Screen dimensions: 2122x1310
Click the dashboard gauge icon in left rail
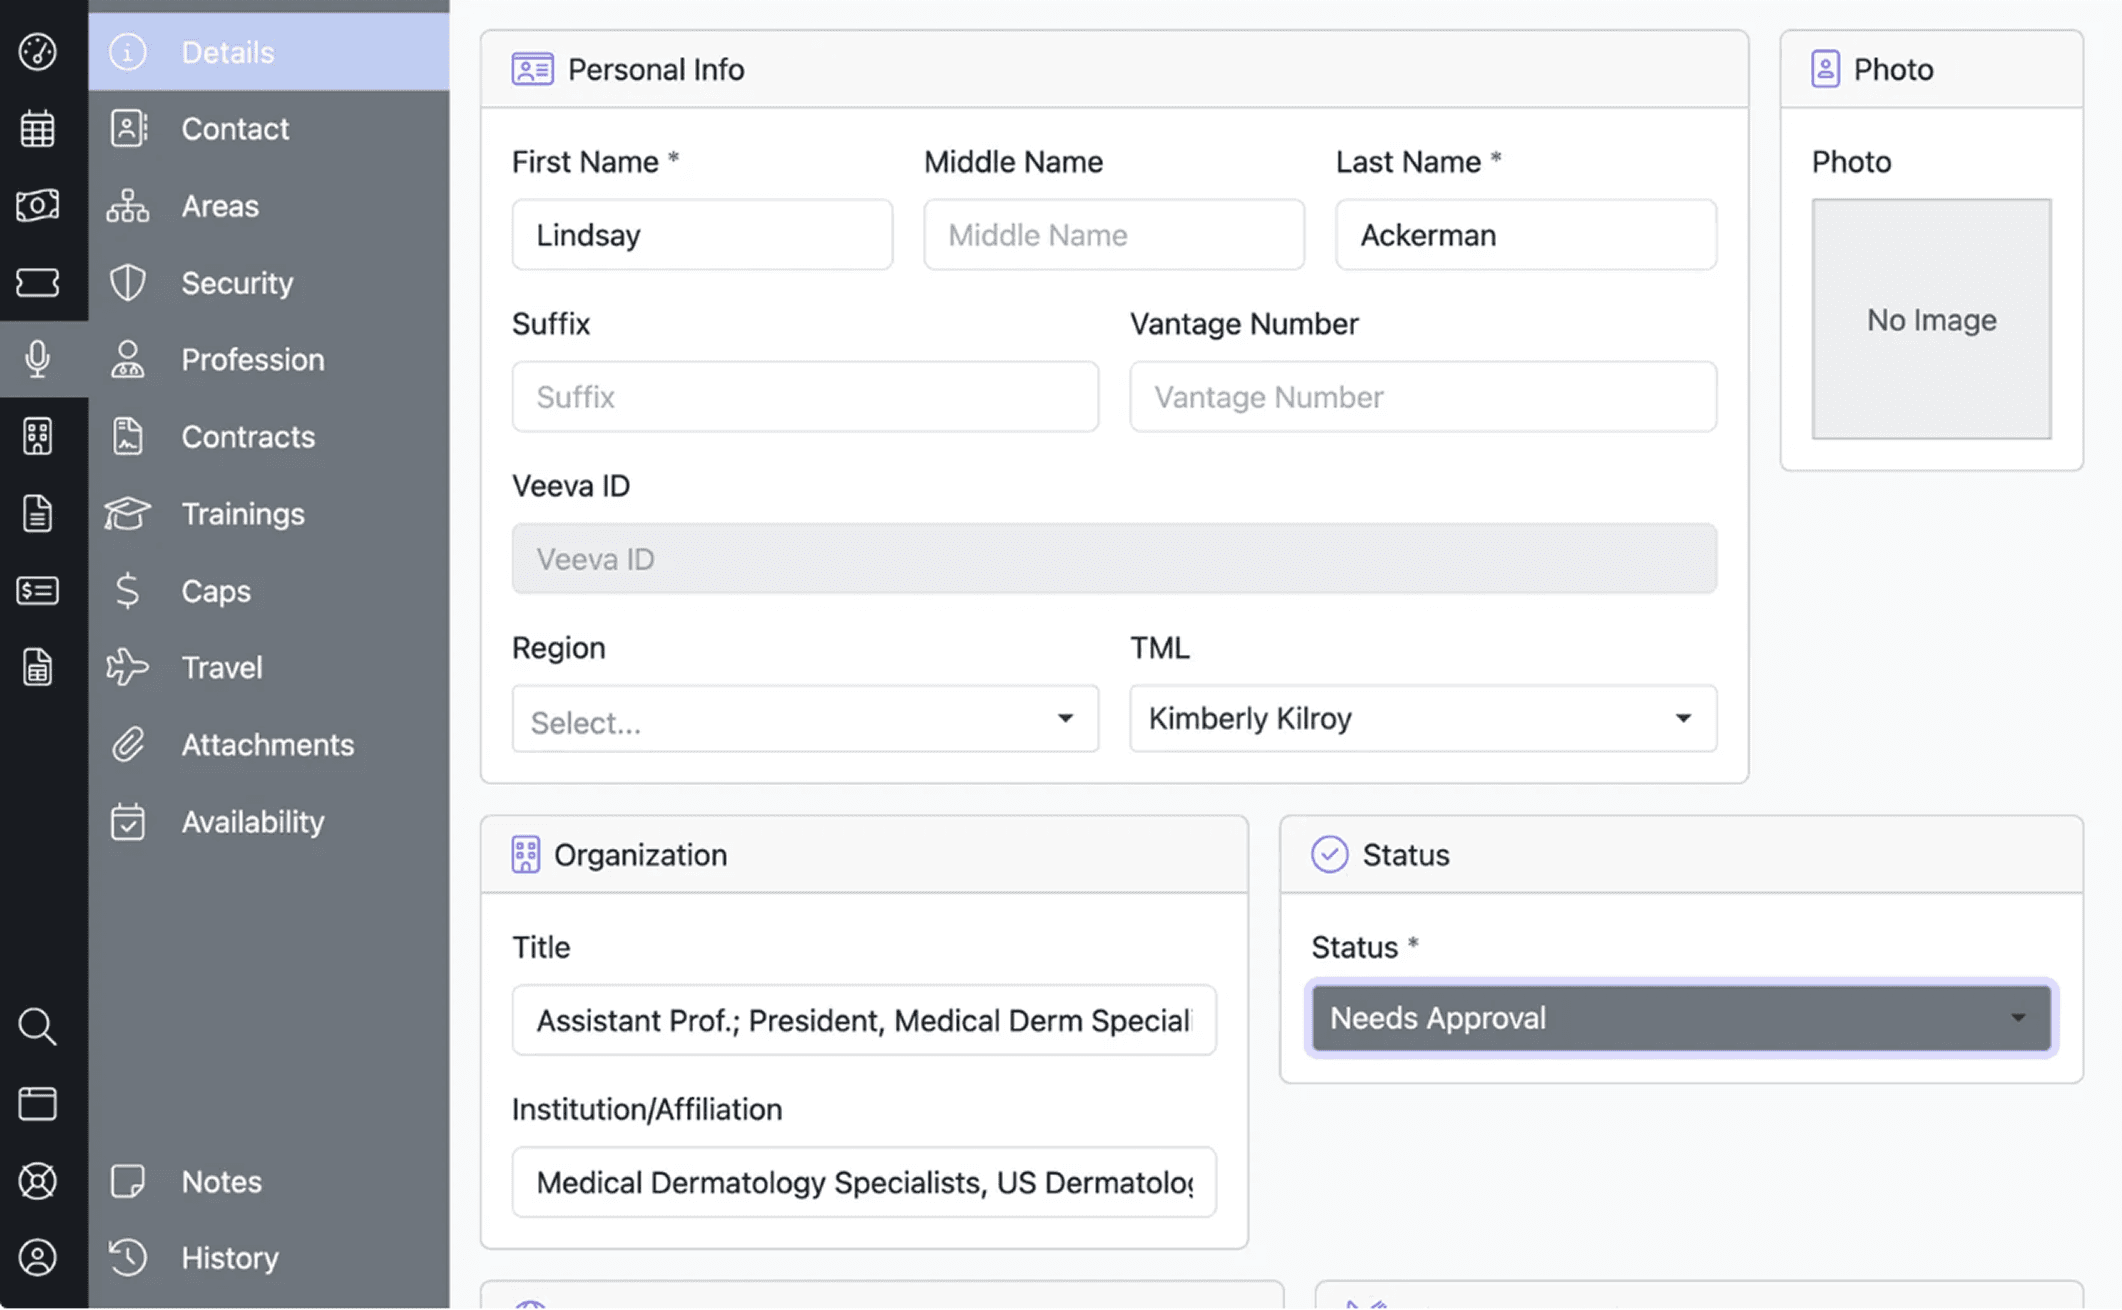(x=38, y=52)
